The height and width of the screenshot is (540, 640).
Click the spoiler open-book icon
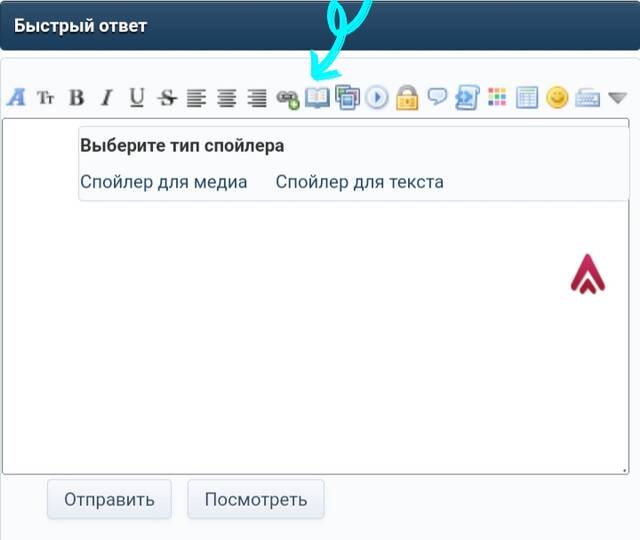(x=317, y=98)
